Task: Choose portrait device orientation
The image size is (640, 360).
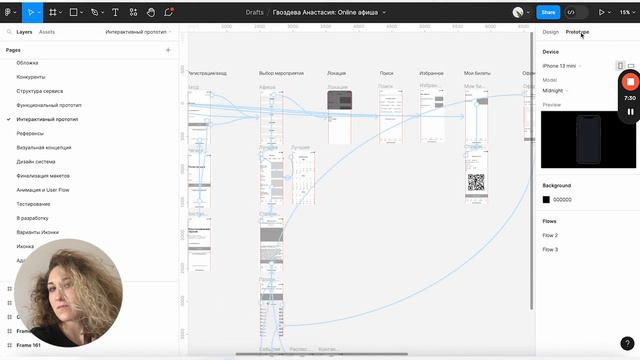Action: 620,65
